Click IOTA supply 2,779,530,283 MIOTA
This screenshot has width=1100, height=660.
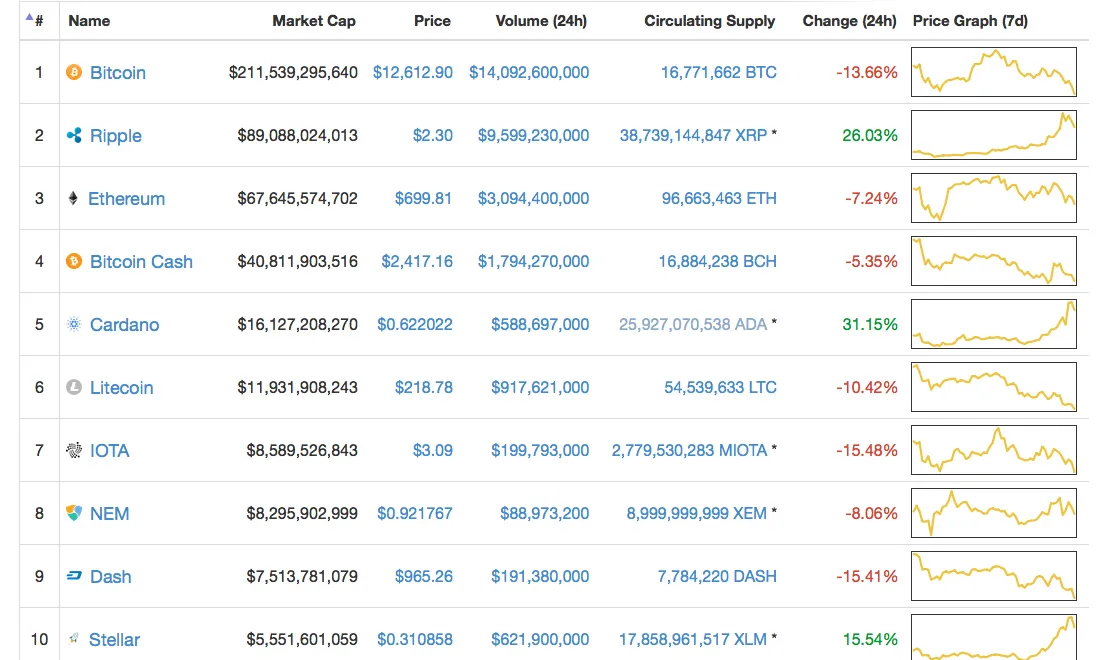[689, 450]
